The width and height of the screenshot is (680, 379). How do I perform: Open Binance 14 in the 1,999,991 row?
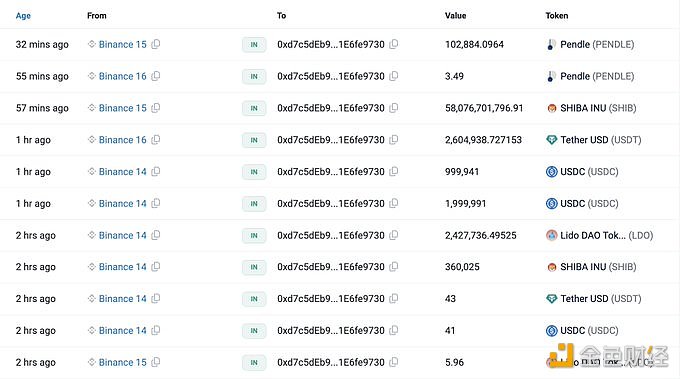123,203
